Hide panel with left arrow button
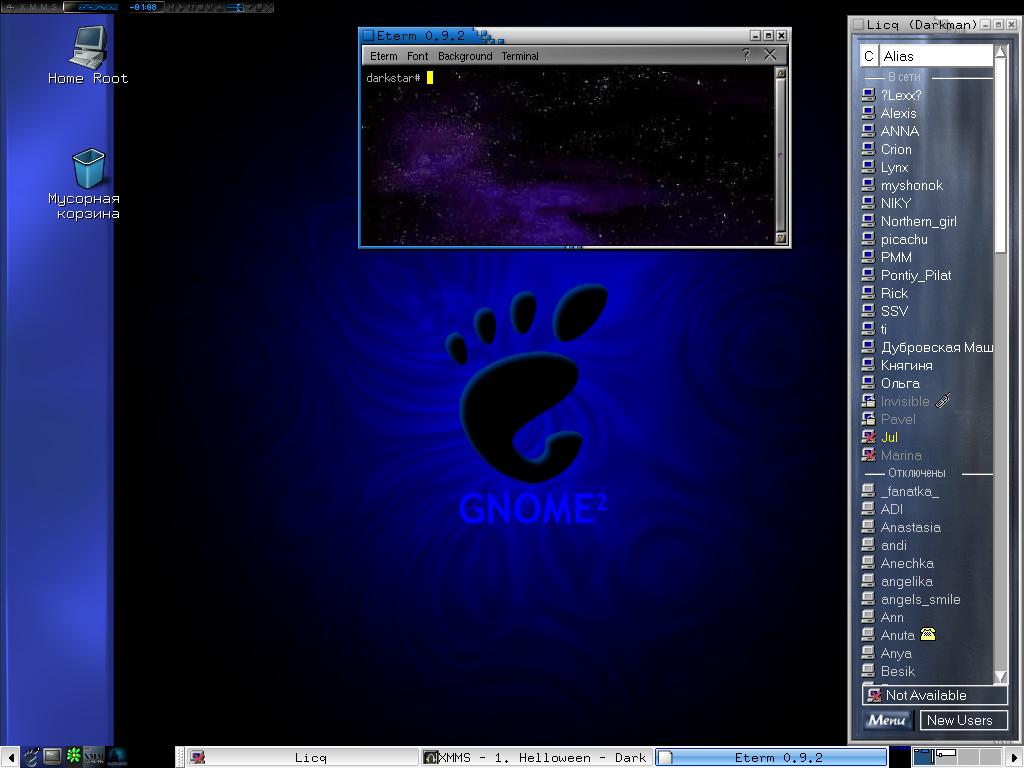This screenshot has height=768, width=1024. click(x=10, y=758)
